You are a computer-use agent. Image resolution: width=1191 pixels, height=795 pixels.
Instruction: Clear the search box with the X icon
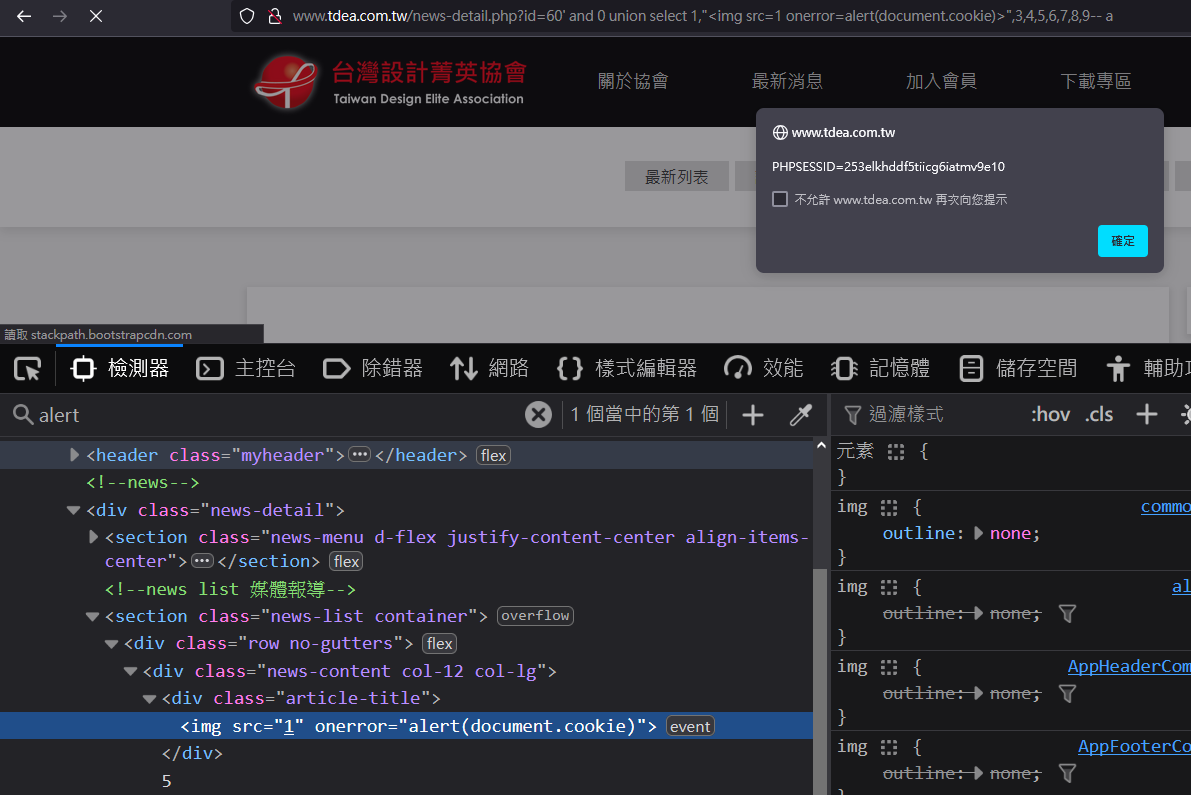click(538, 415)
